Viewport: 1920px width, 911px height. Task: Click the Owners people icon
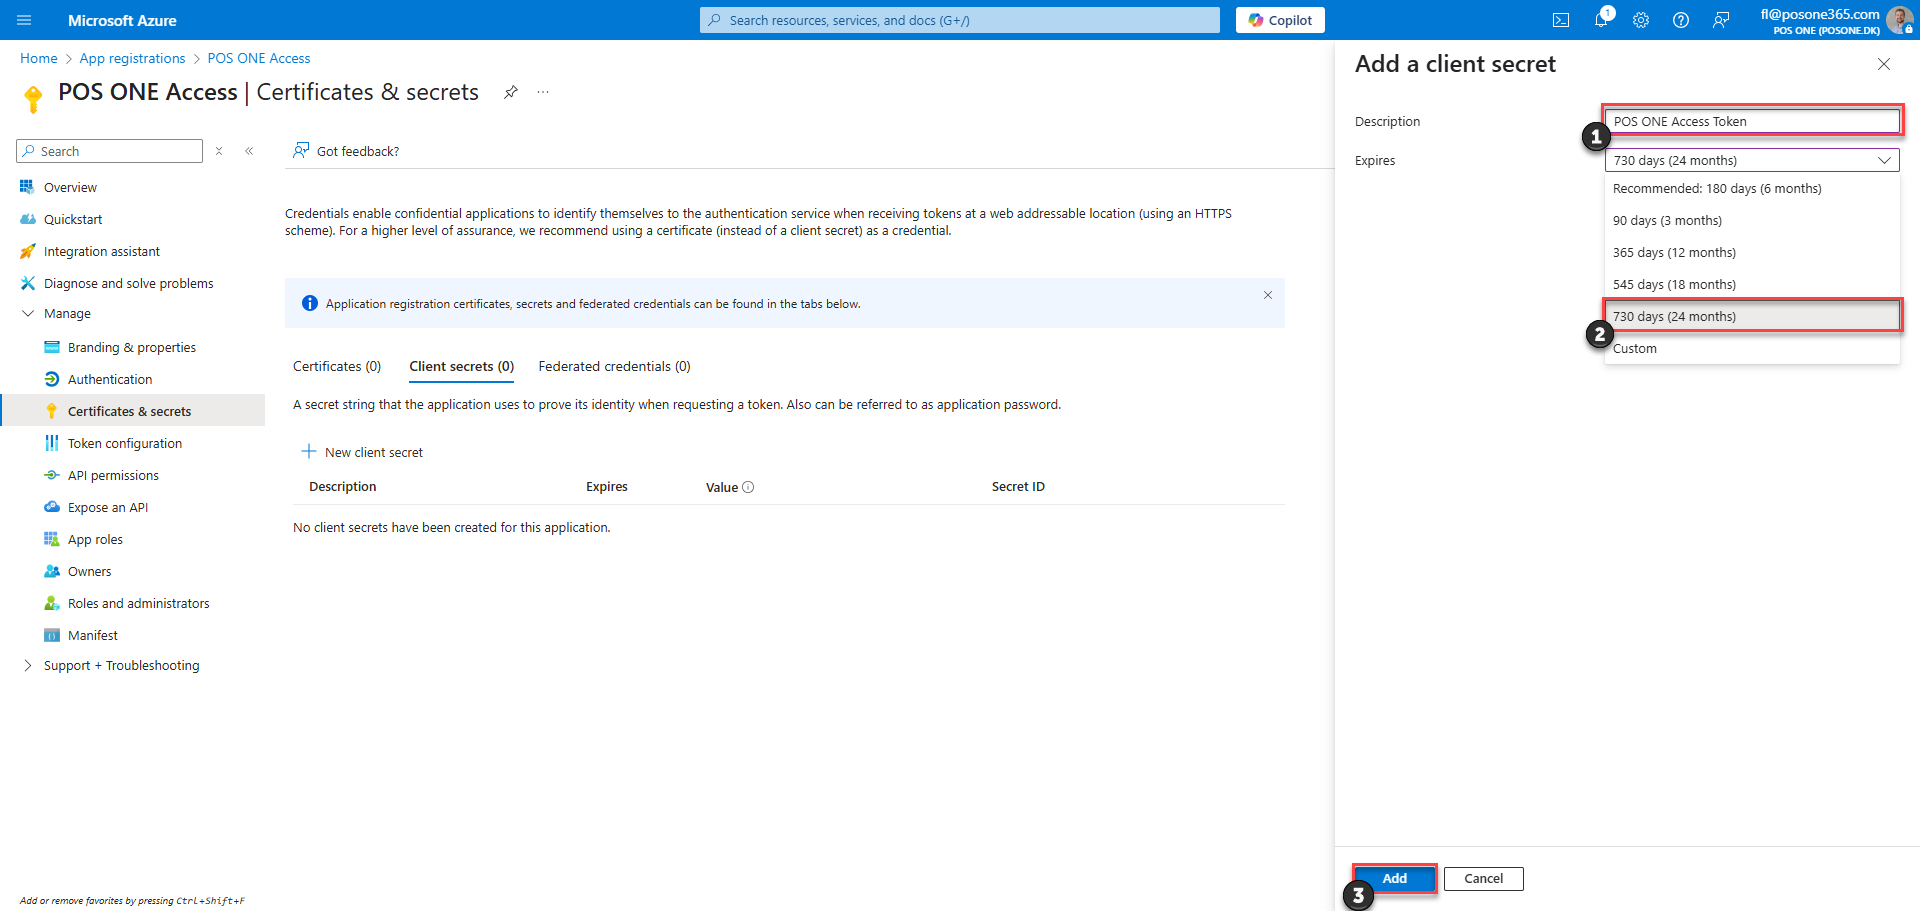point(52,571)
